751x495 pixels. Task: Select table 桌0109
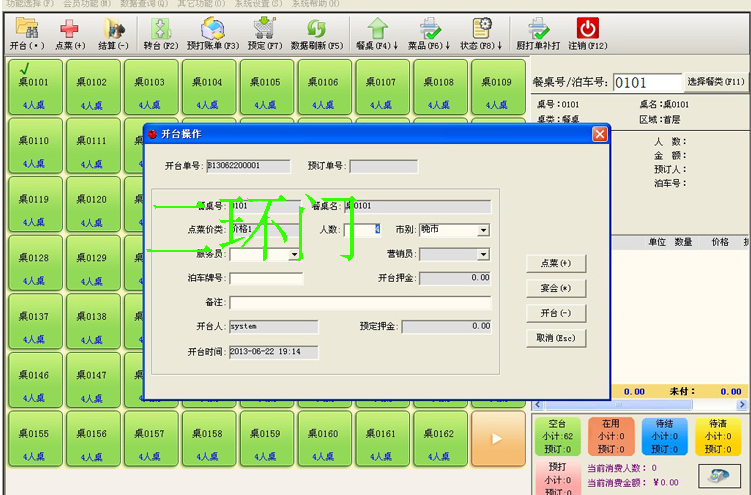pos(498,87)
